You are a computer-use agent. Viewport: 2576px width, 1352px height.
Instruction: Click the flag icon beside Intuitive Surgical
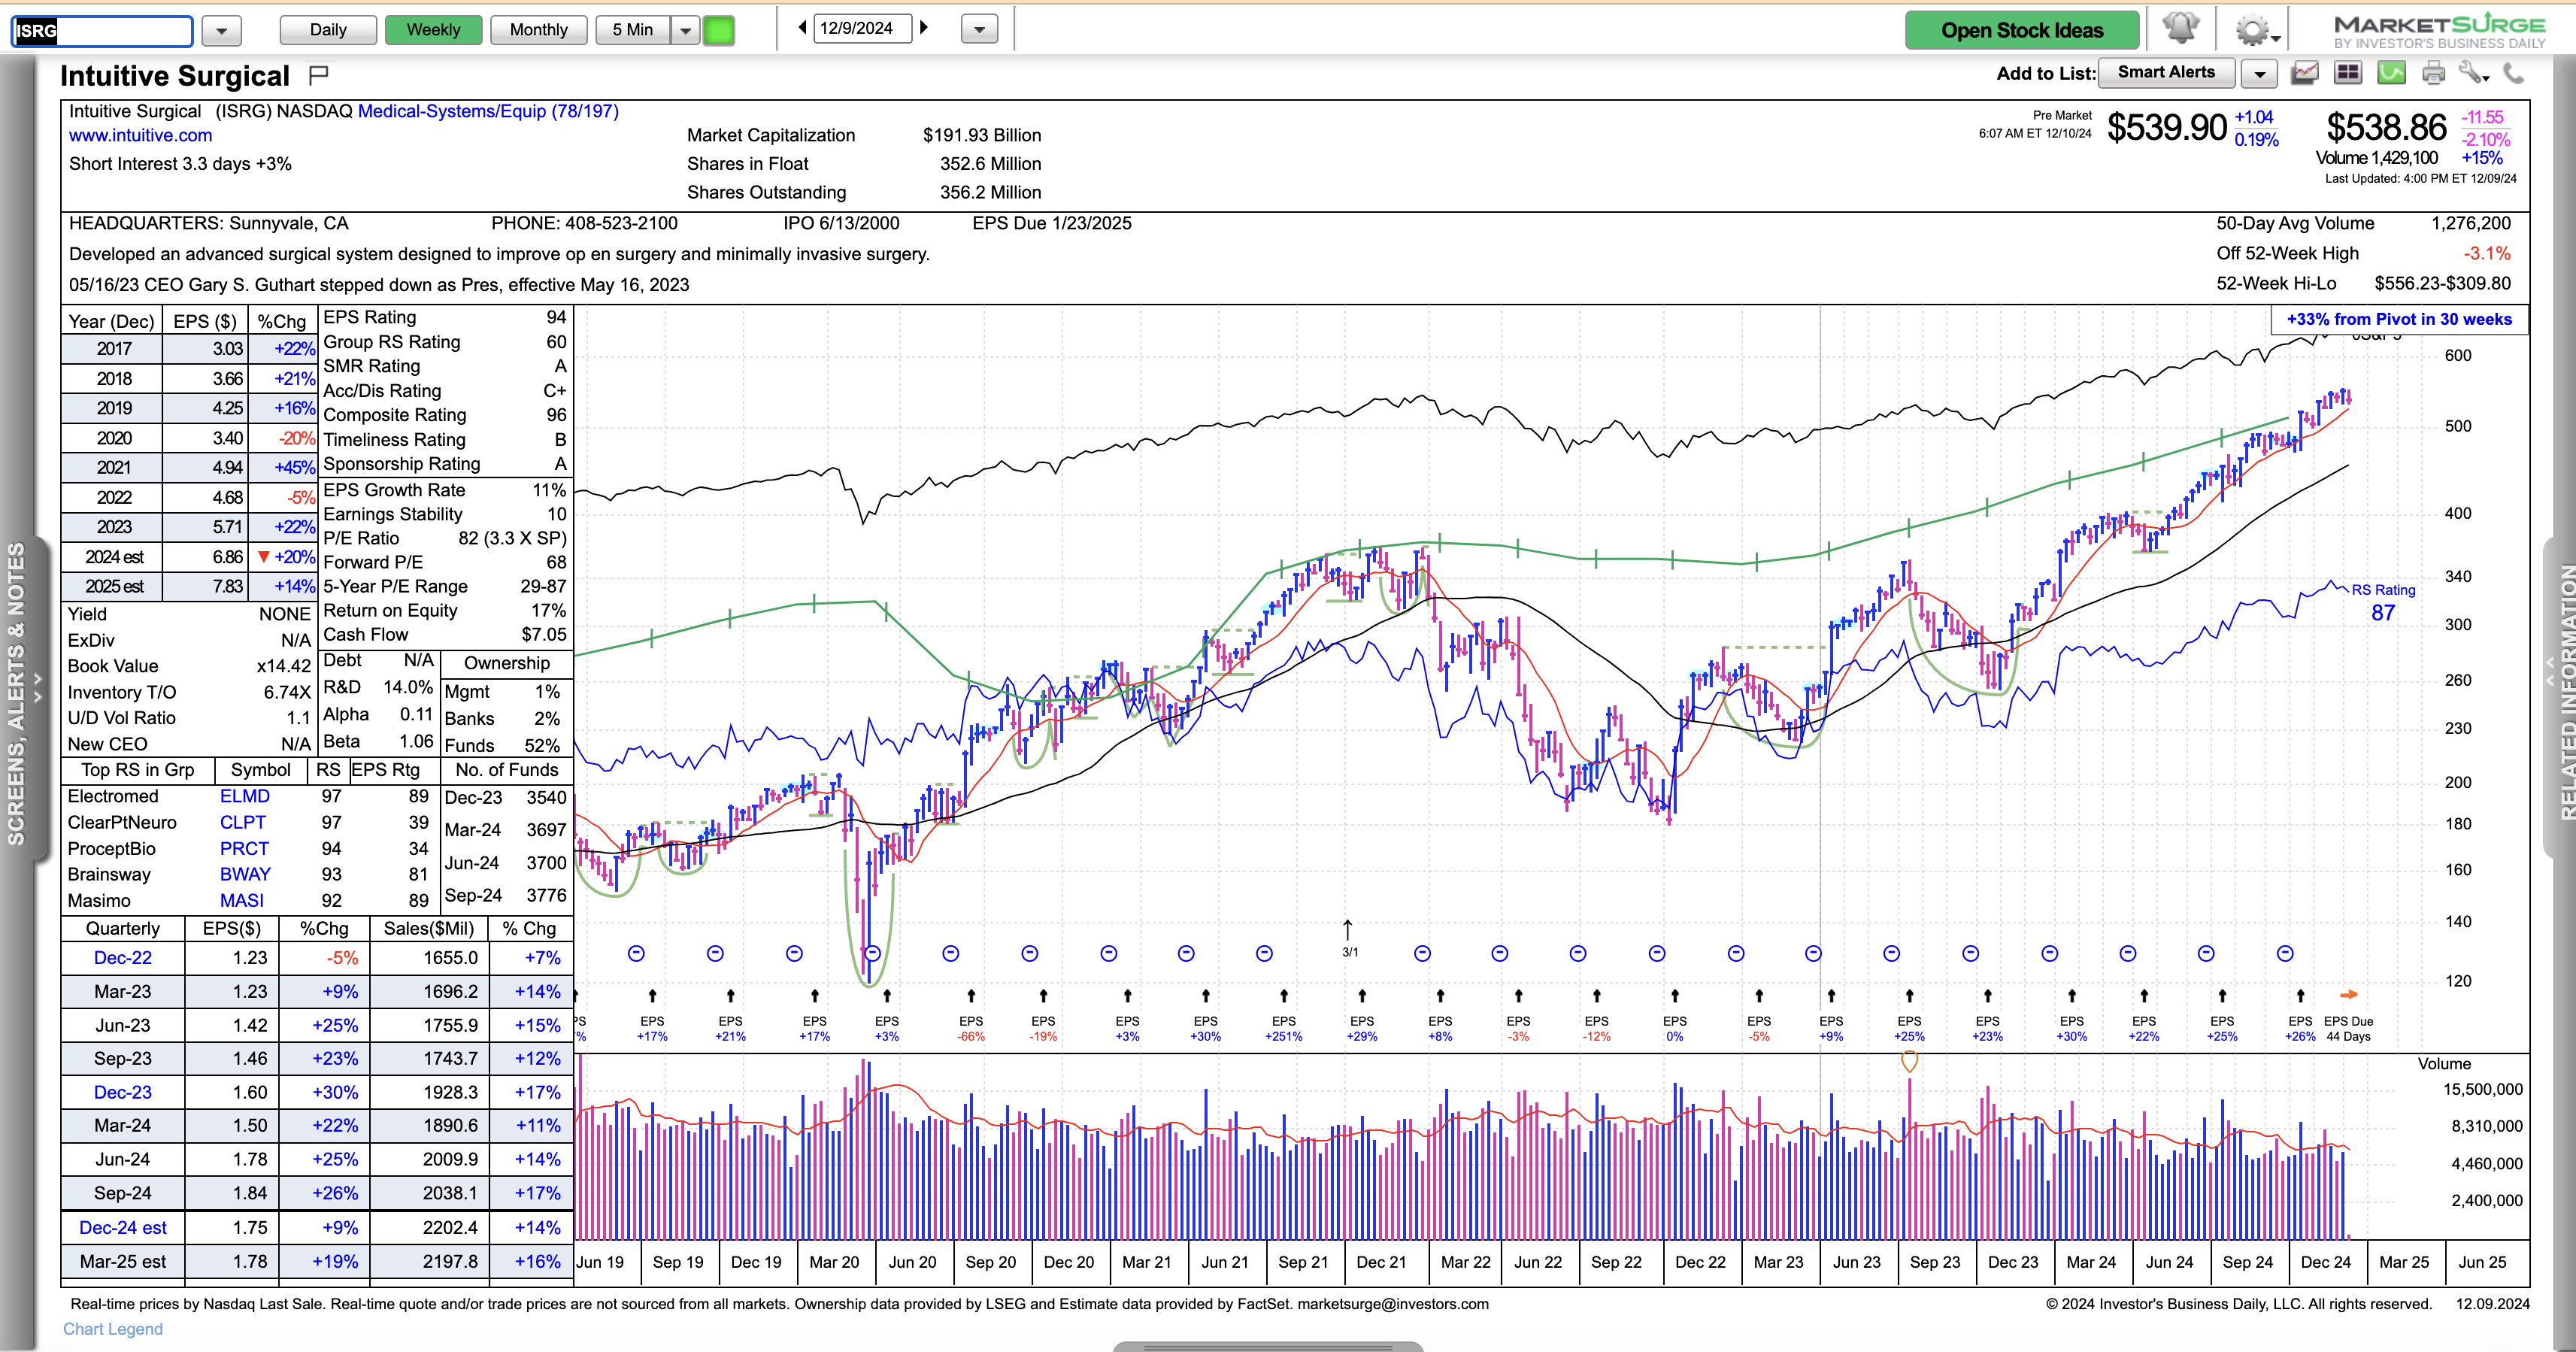click(319, 75)
